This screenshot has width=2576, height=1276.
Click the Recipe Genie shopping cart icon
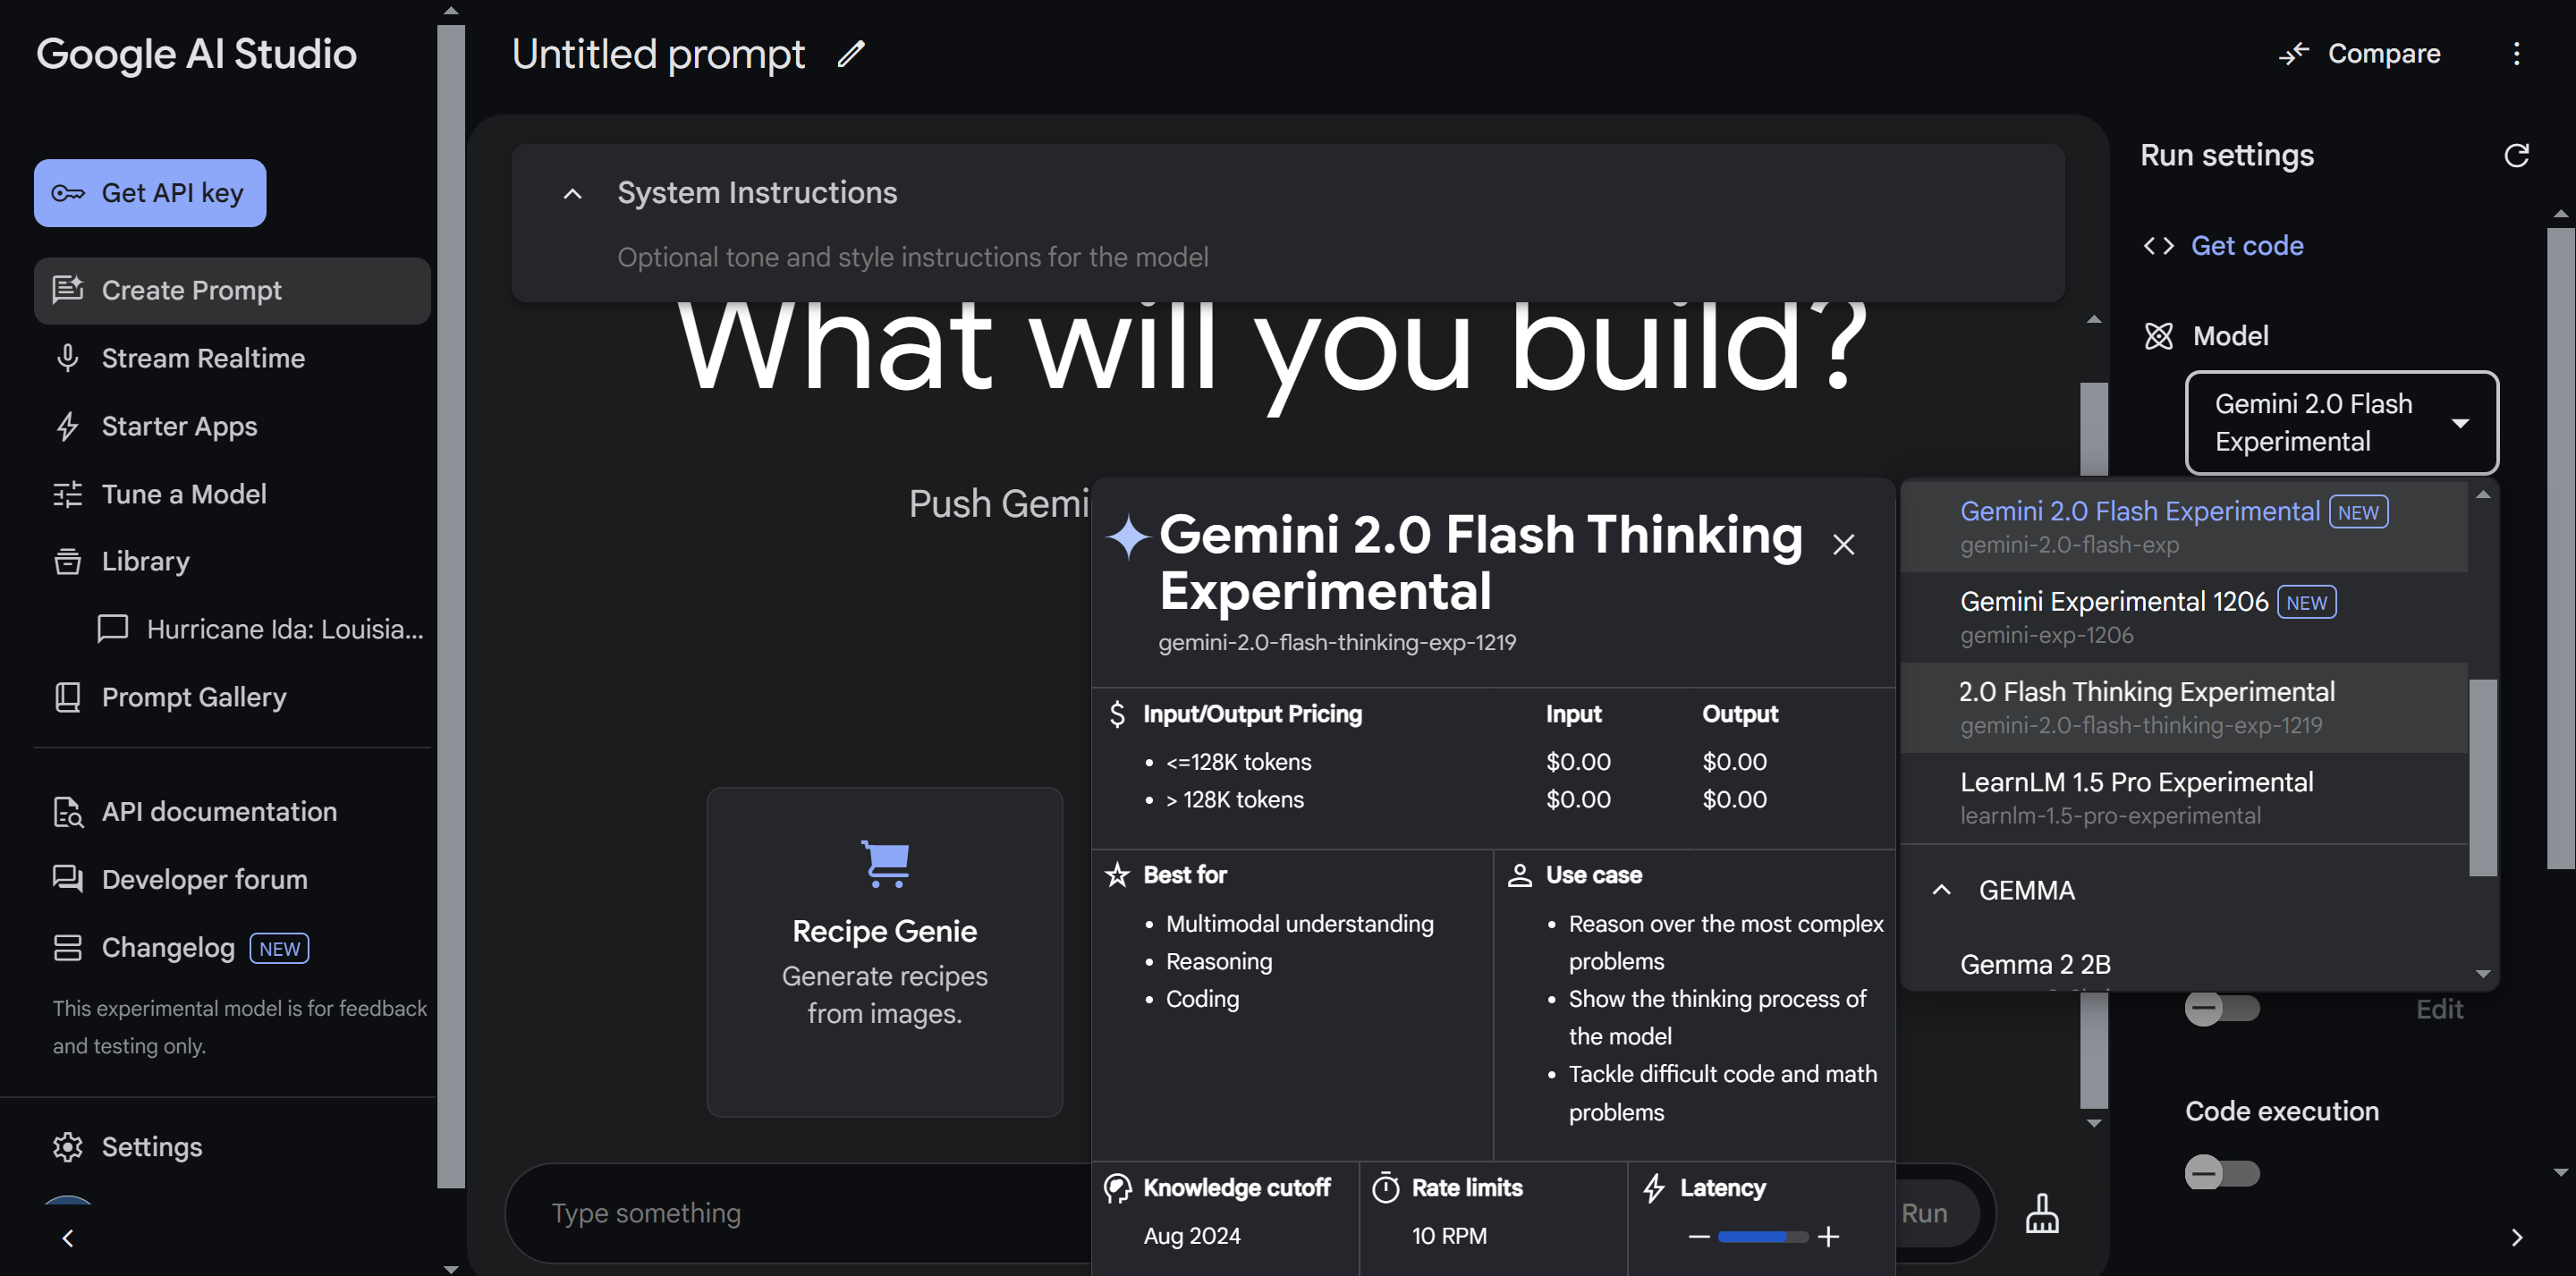point(885,863)
